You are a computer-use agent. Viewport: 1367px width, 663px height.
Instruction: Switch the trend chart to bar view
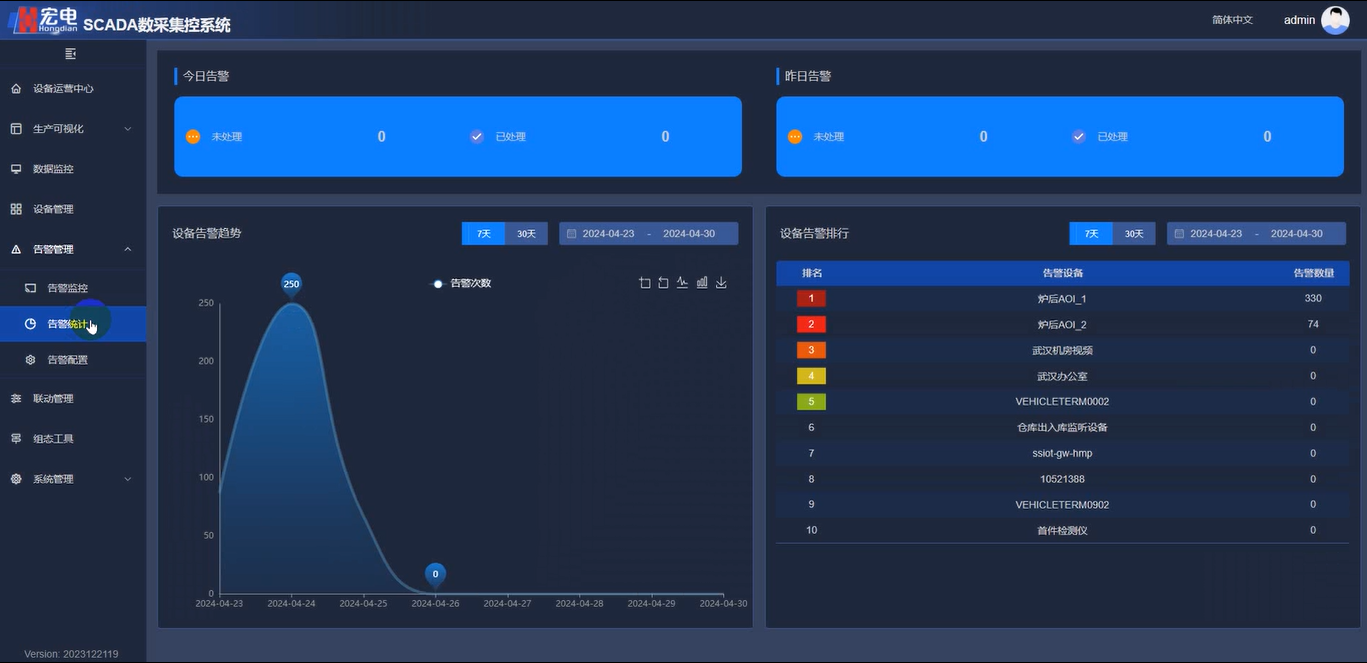tap(702, 283)
